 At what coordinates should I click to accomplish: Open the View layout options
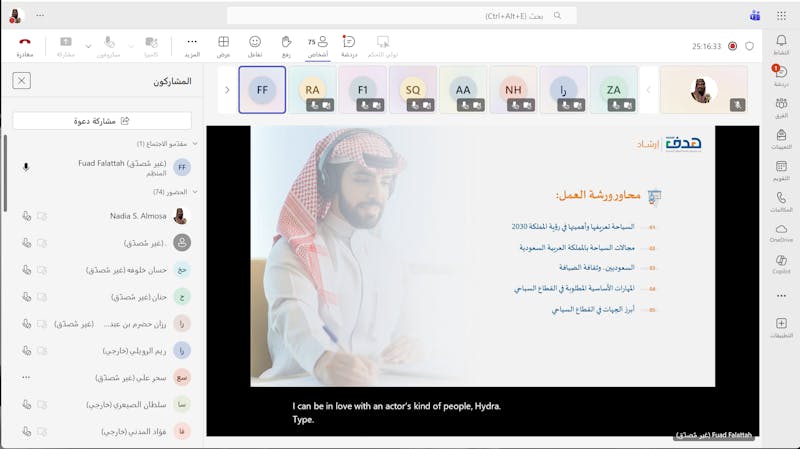pos(223,46)
